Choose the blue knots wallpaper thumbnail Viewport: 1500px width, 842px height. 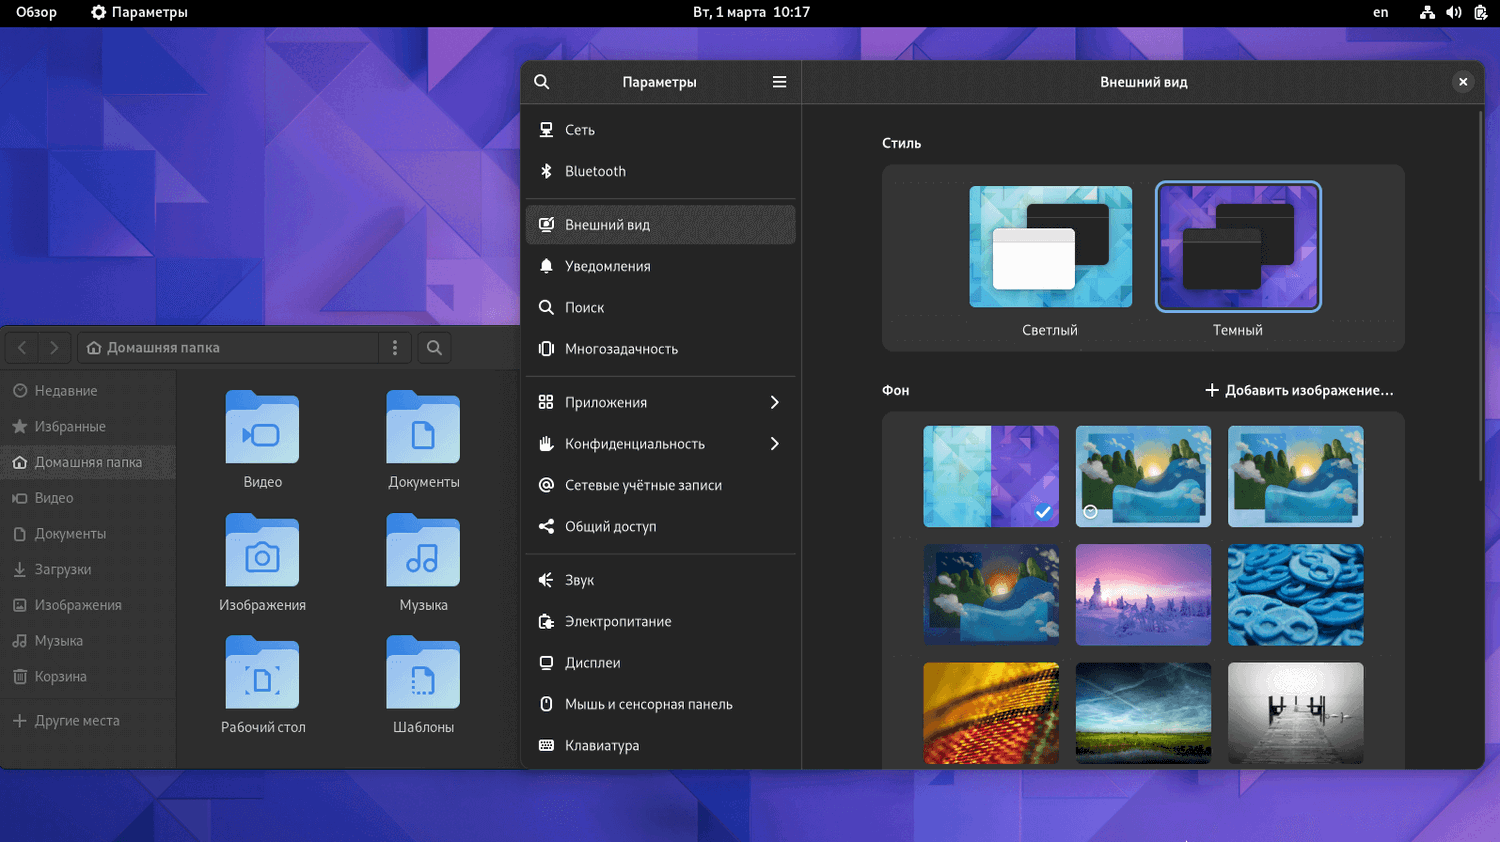[x=1295, y=595]
